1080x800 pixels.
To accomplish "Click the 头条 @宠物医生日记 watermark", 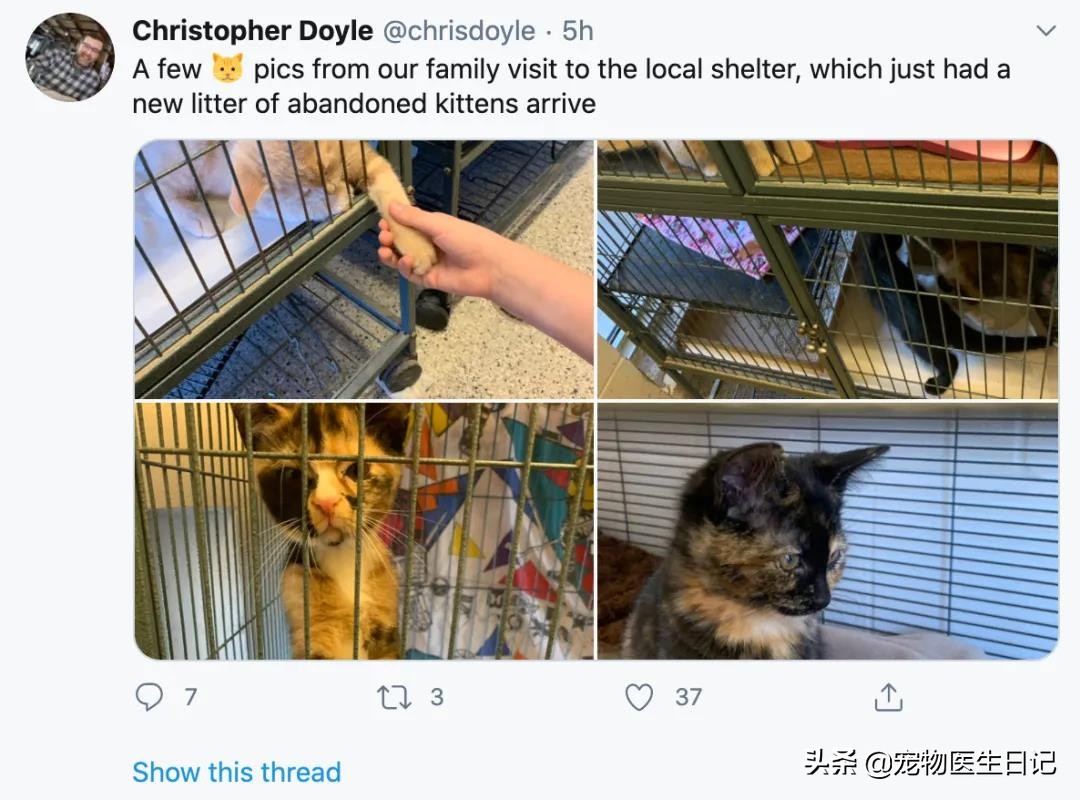I will 930,763.
